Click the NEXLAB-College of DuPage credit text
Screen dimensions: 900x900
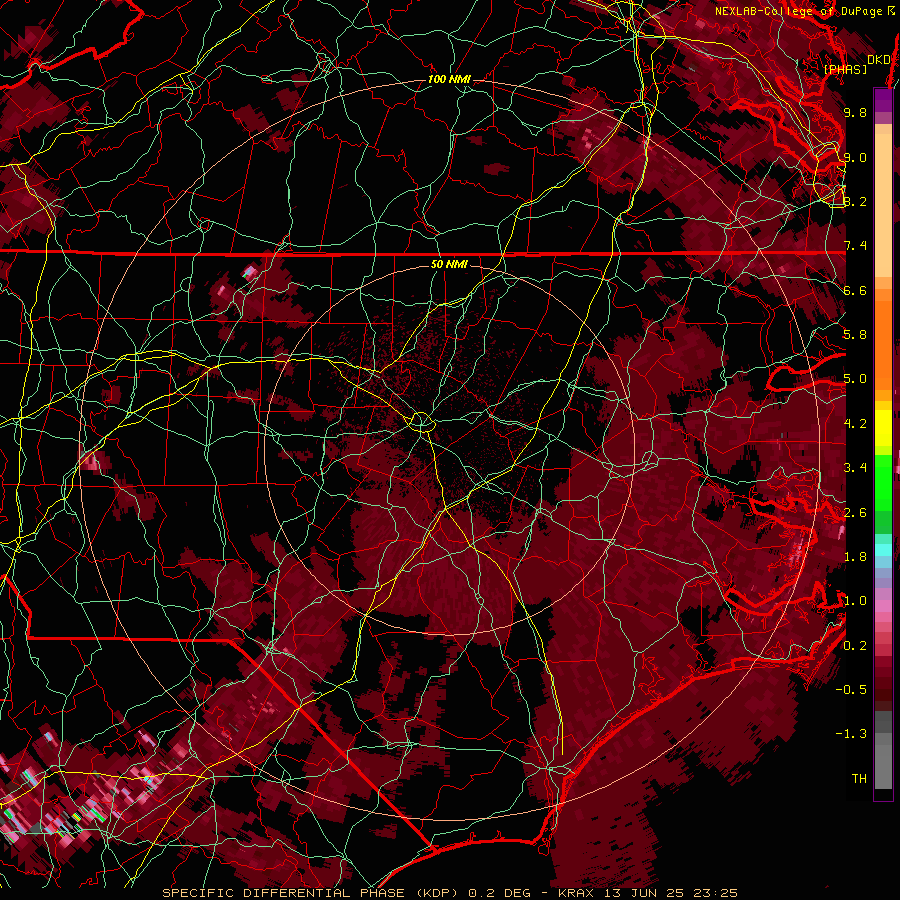pyautogui.click(x=807, y=11)
